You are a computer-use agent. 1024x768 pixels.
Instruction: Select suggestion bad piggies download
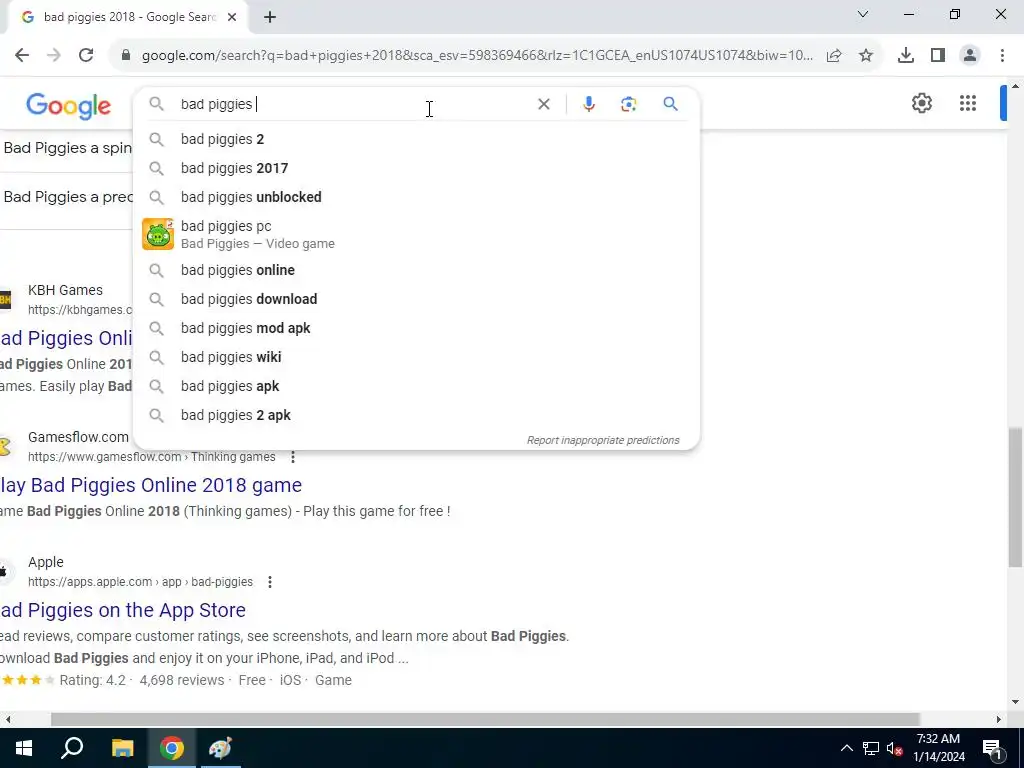[416, 299]
